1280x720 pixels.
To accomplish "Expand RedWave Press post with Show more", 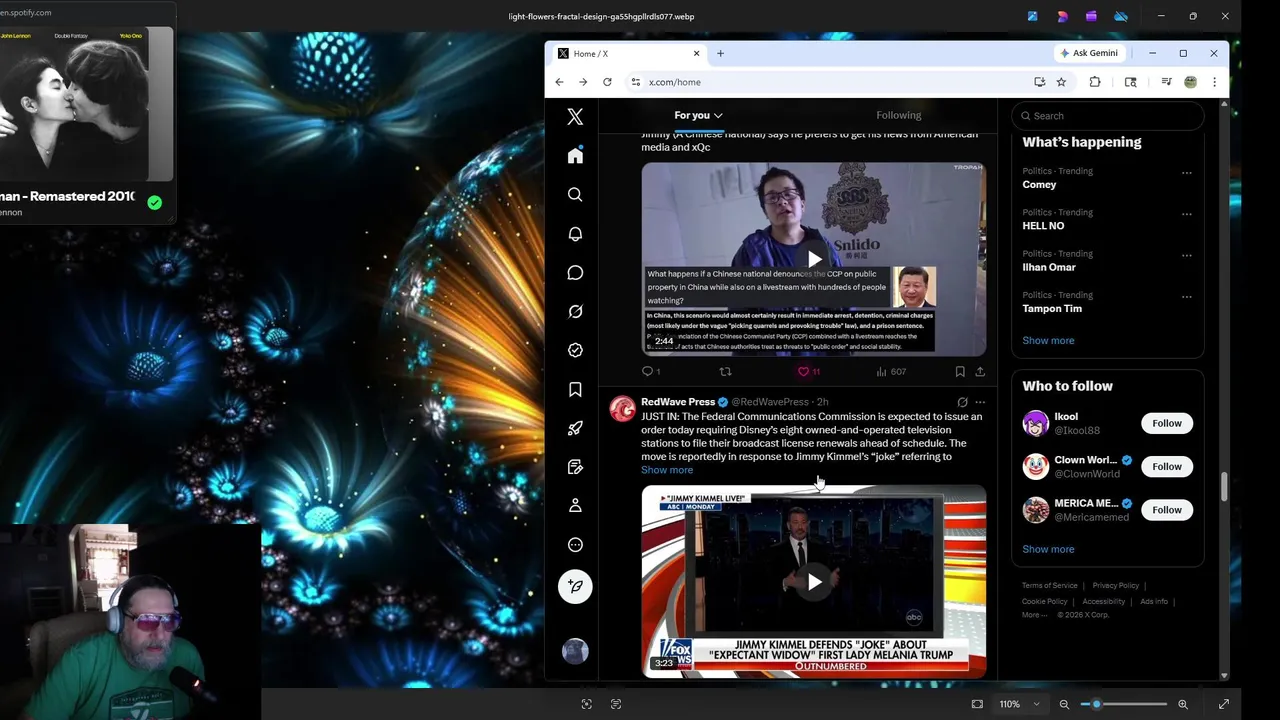I will point(667,470).
